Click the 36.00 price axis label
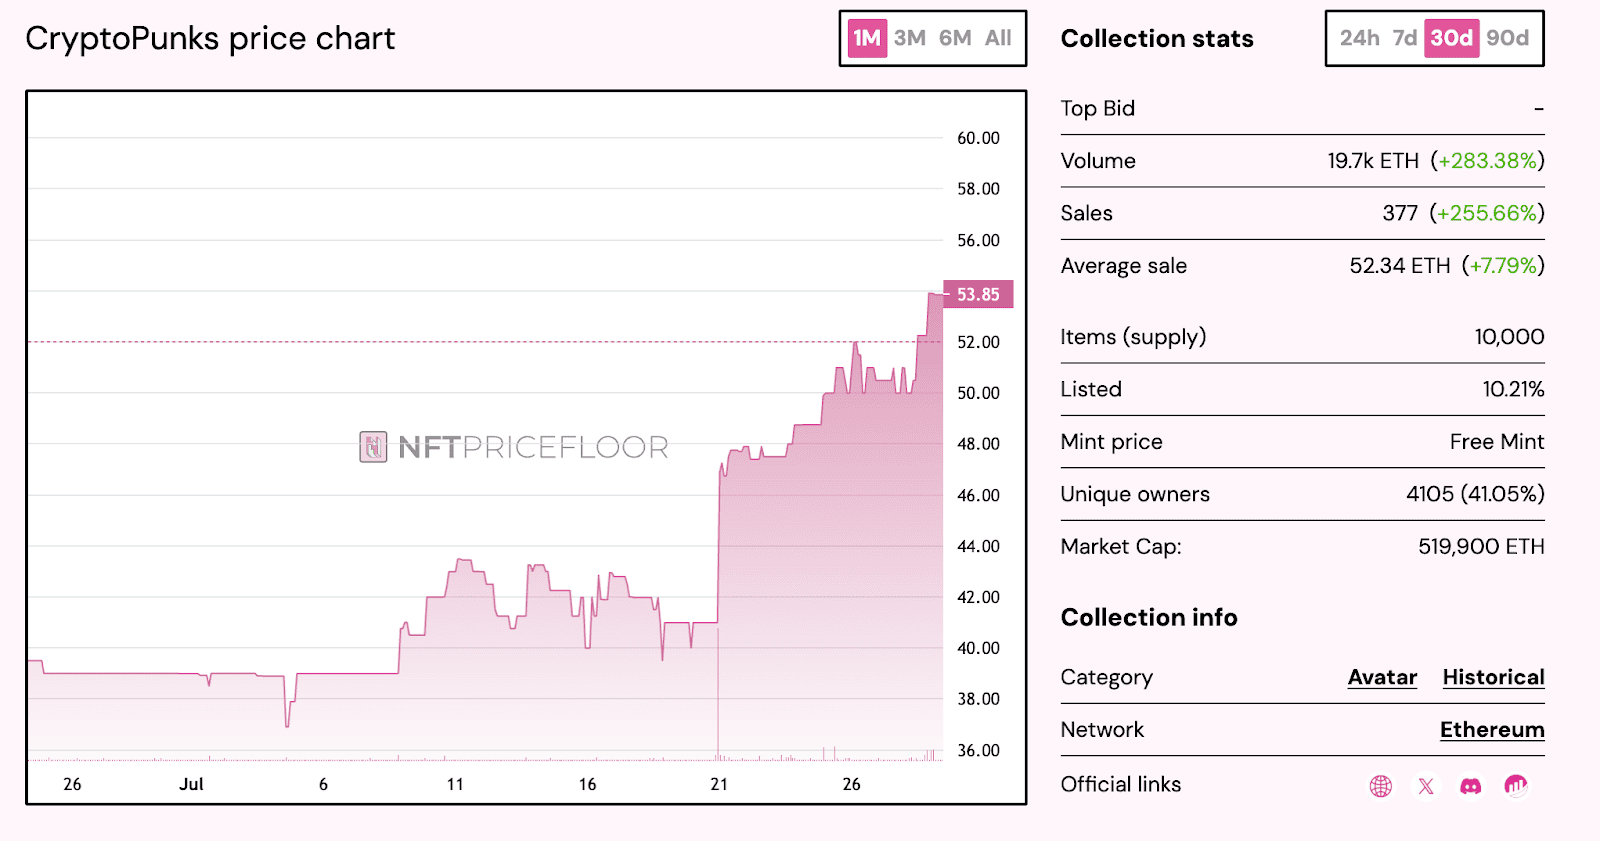 coord(978,750)
